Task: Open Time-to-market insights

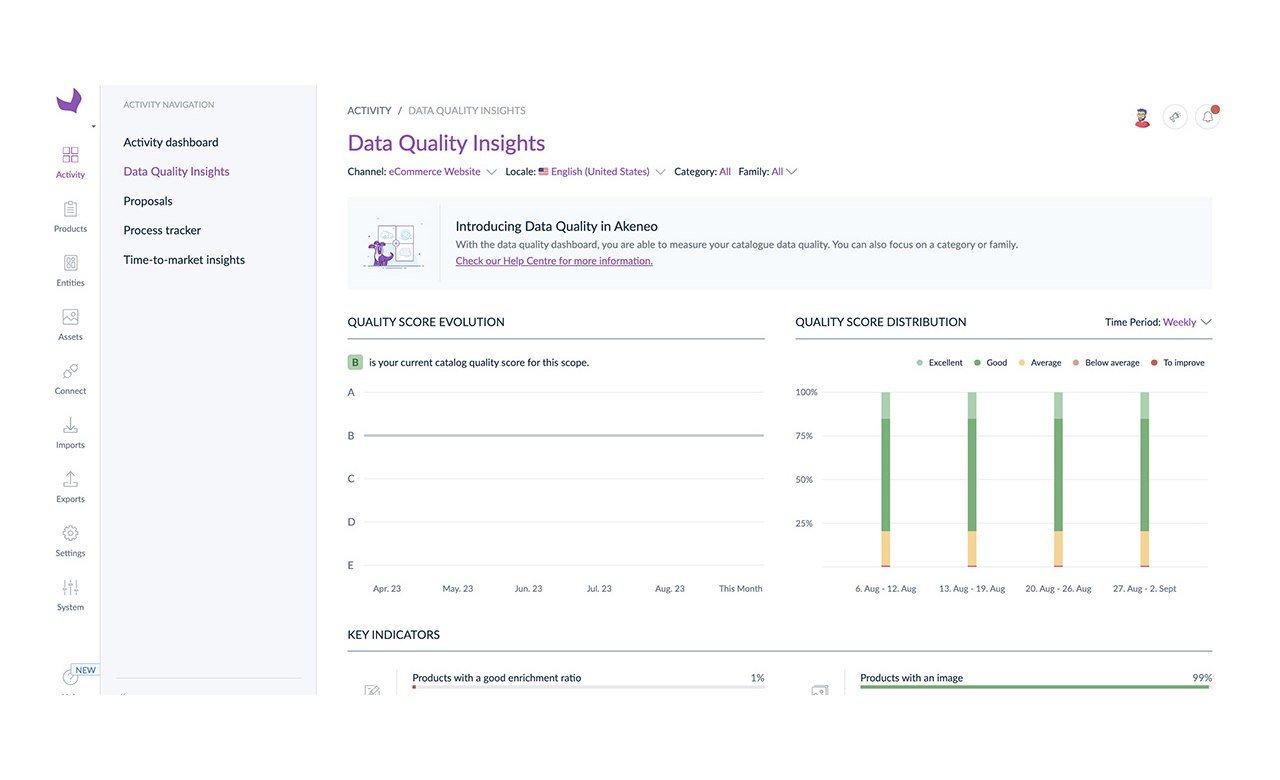Action: point(184,260)
